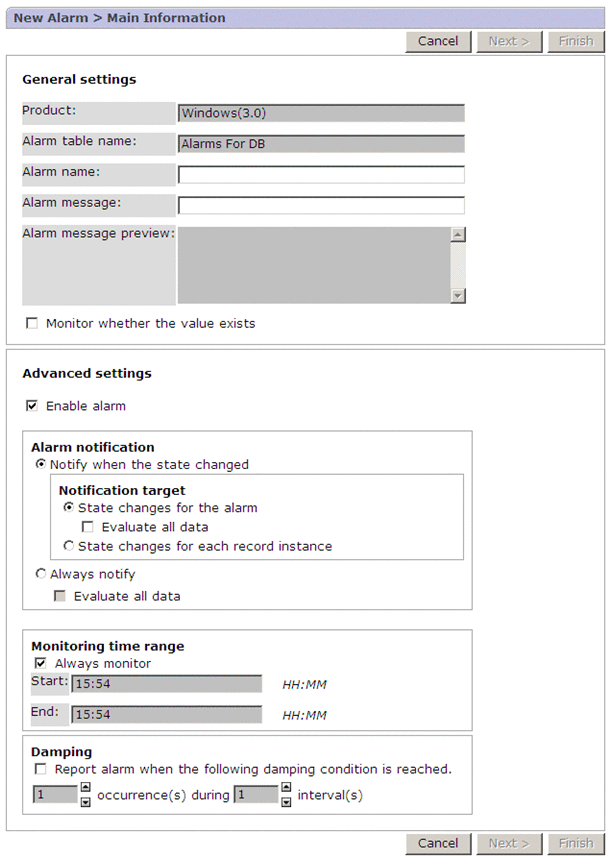Screen dimensions: 613x863
Task: Uncheck the Enable alarm checkbox
Action: [32, 406]
